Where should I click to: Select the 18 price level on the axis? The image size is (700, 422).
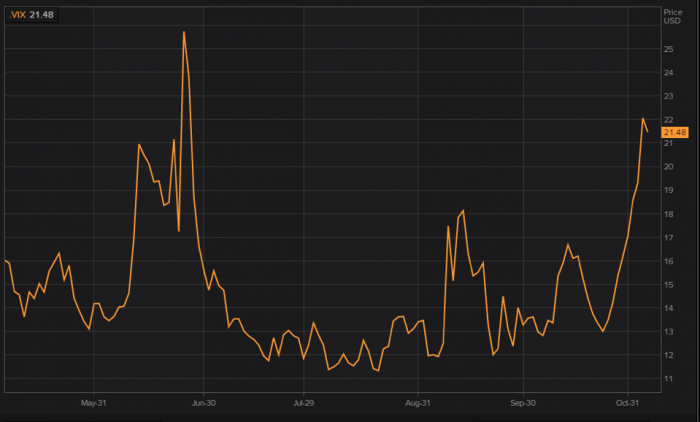pos(667,214)
